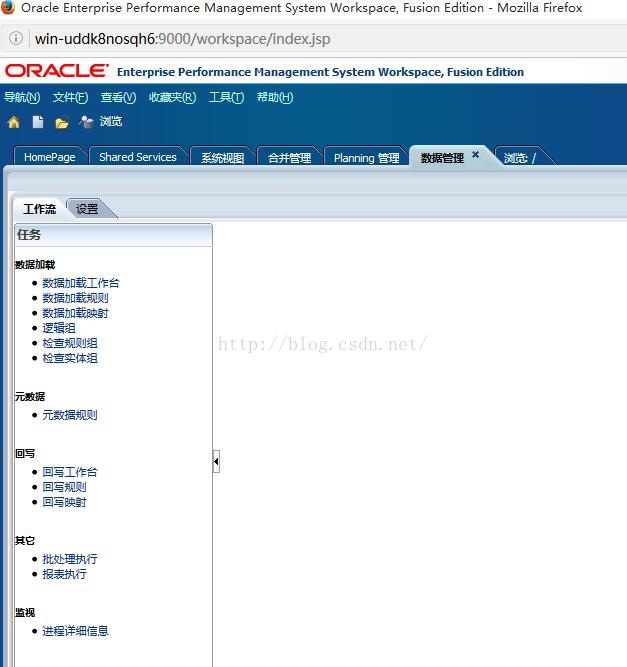Switch to the Shared Services tab
Screen dimensions: 627x667
tap(137, 157)
